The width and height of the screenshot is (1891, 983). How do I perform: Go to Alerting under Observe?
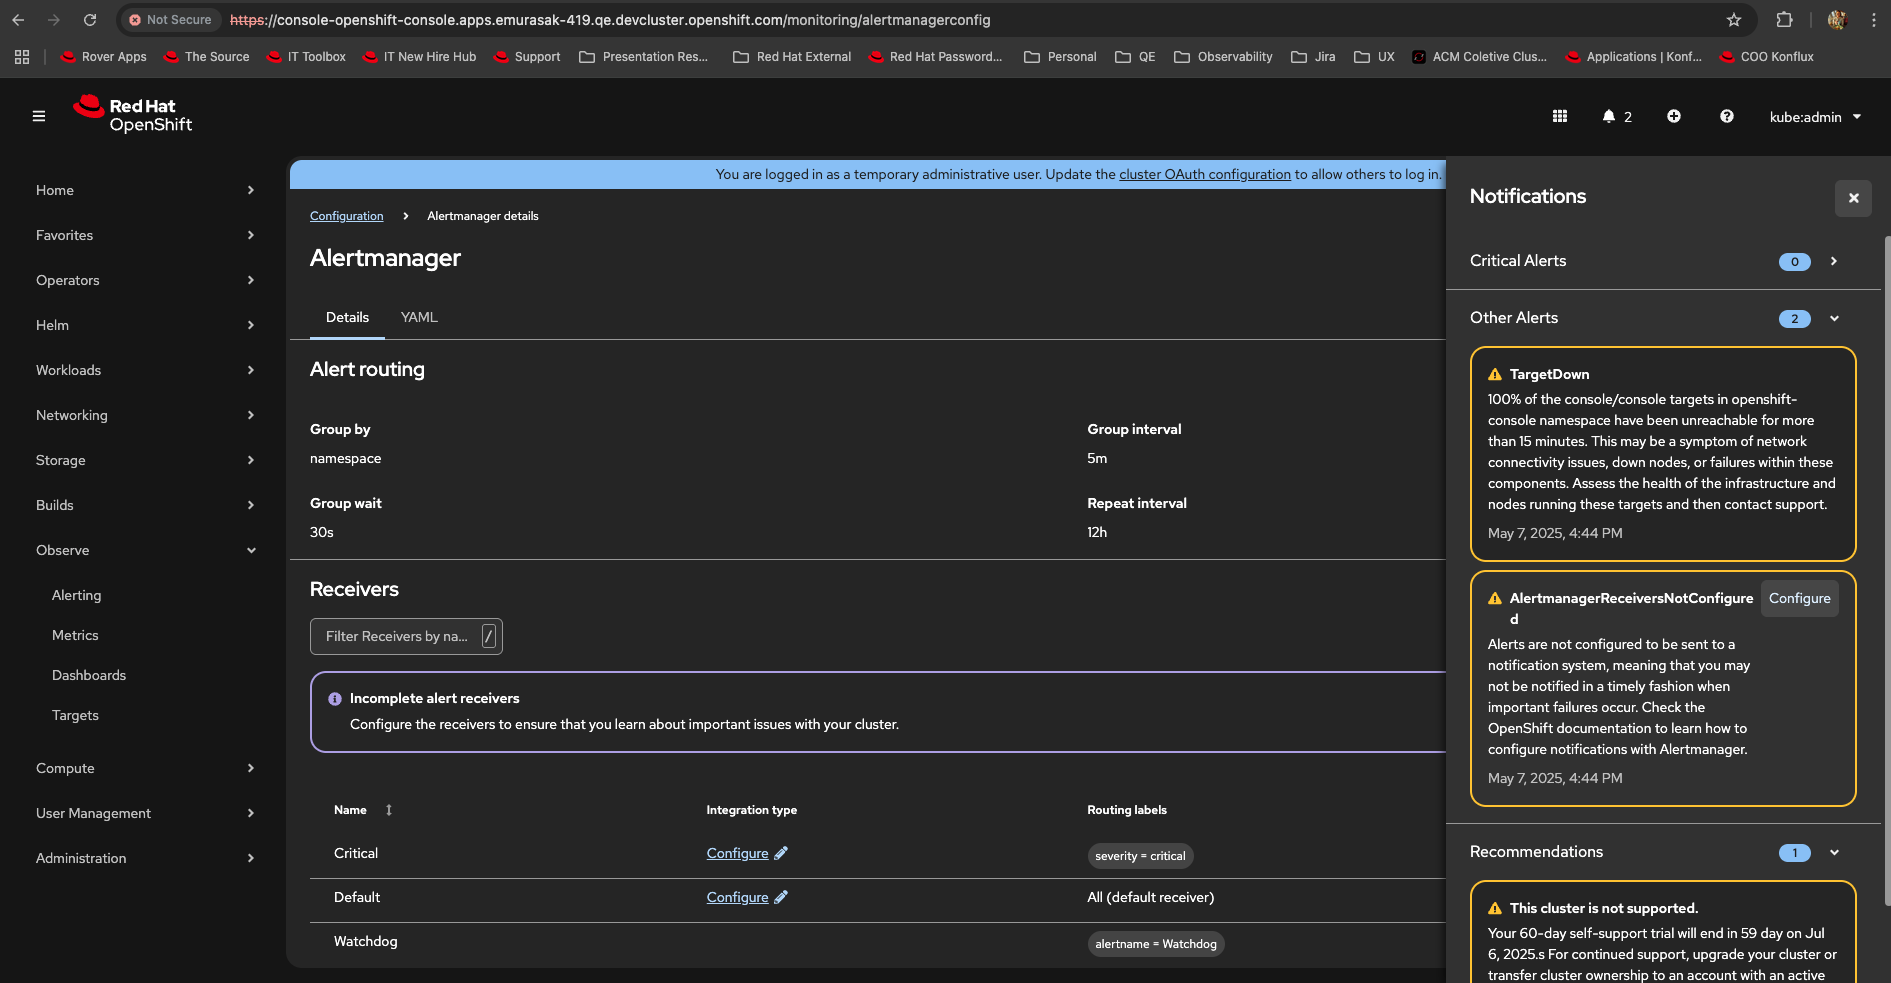click(x=77, y=595)
